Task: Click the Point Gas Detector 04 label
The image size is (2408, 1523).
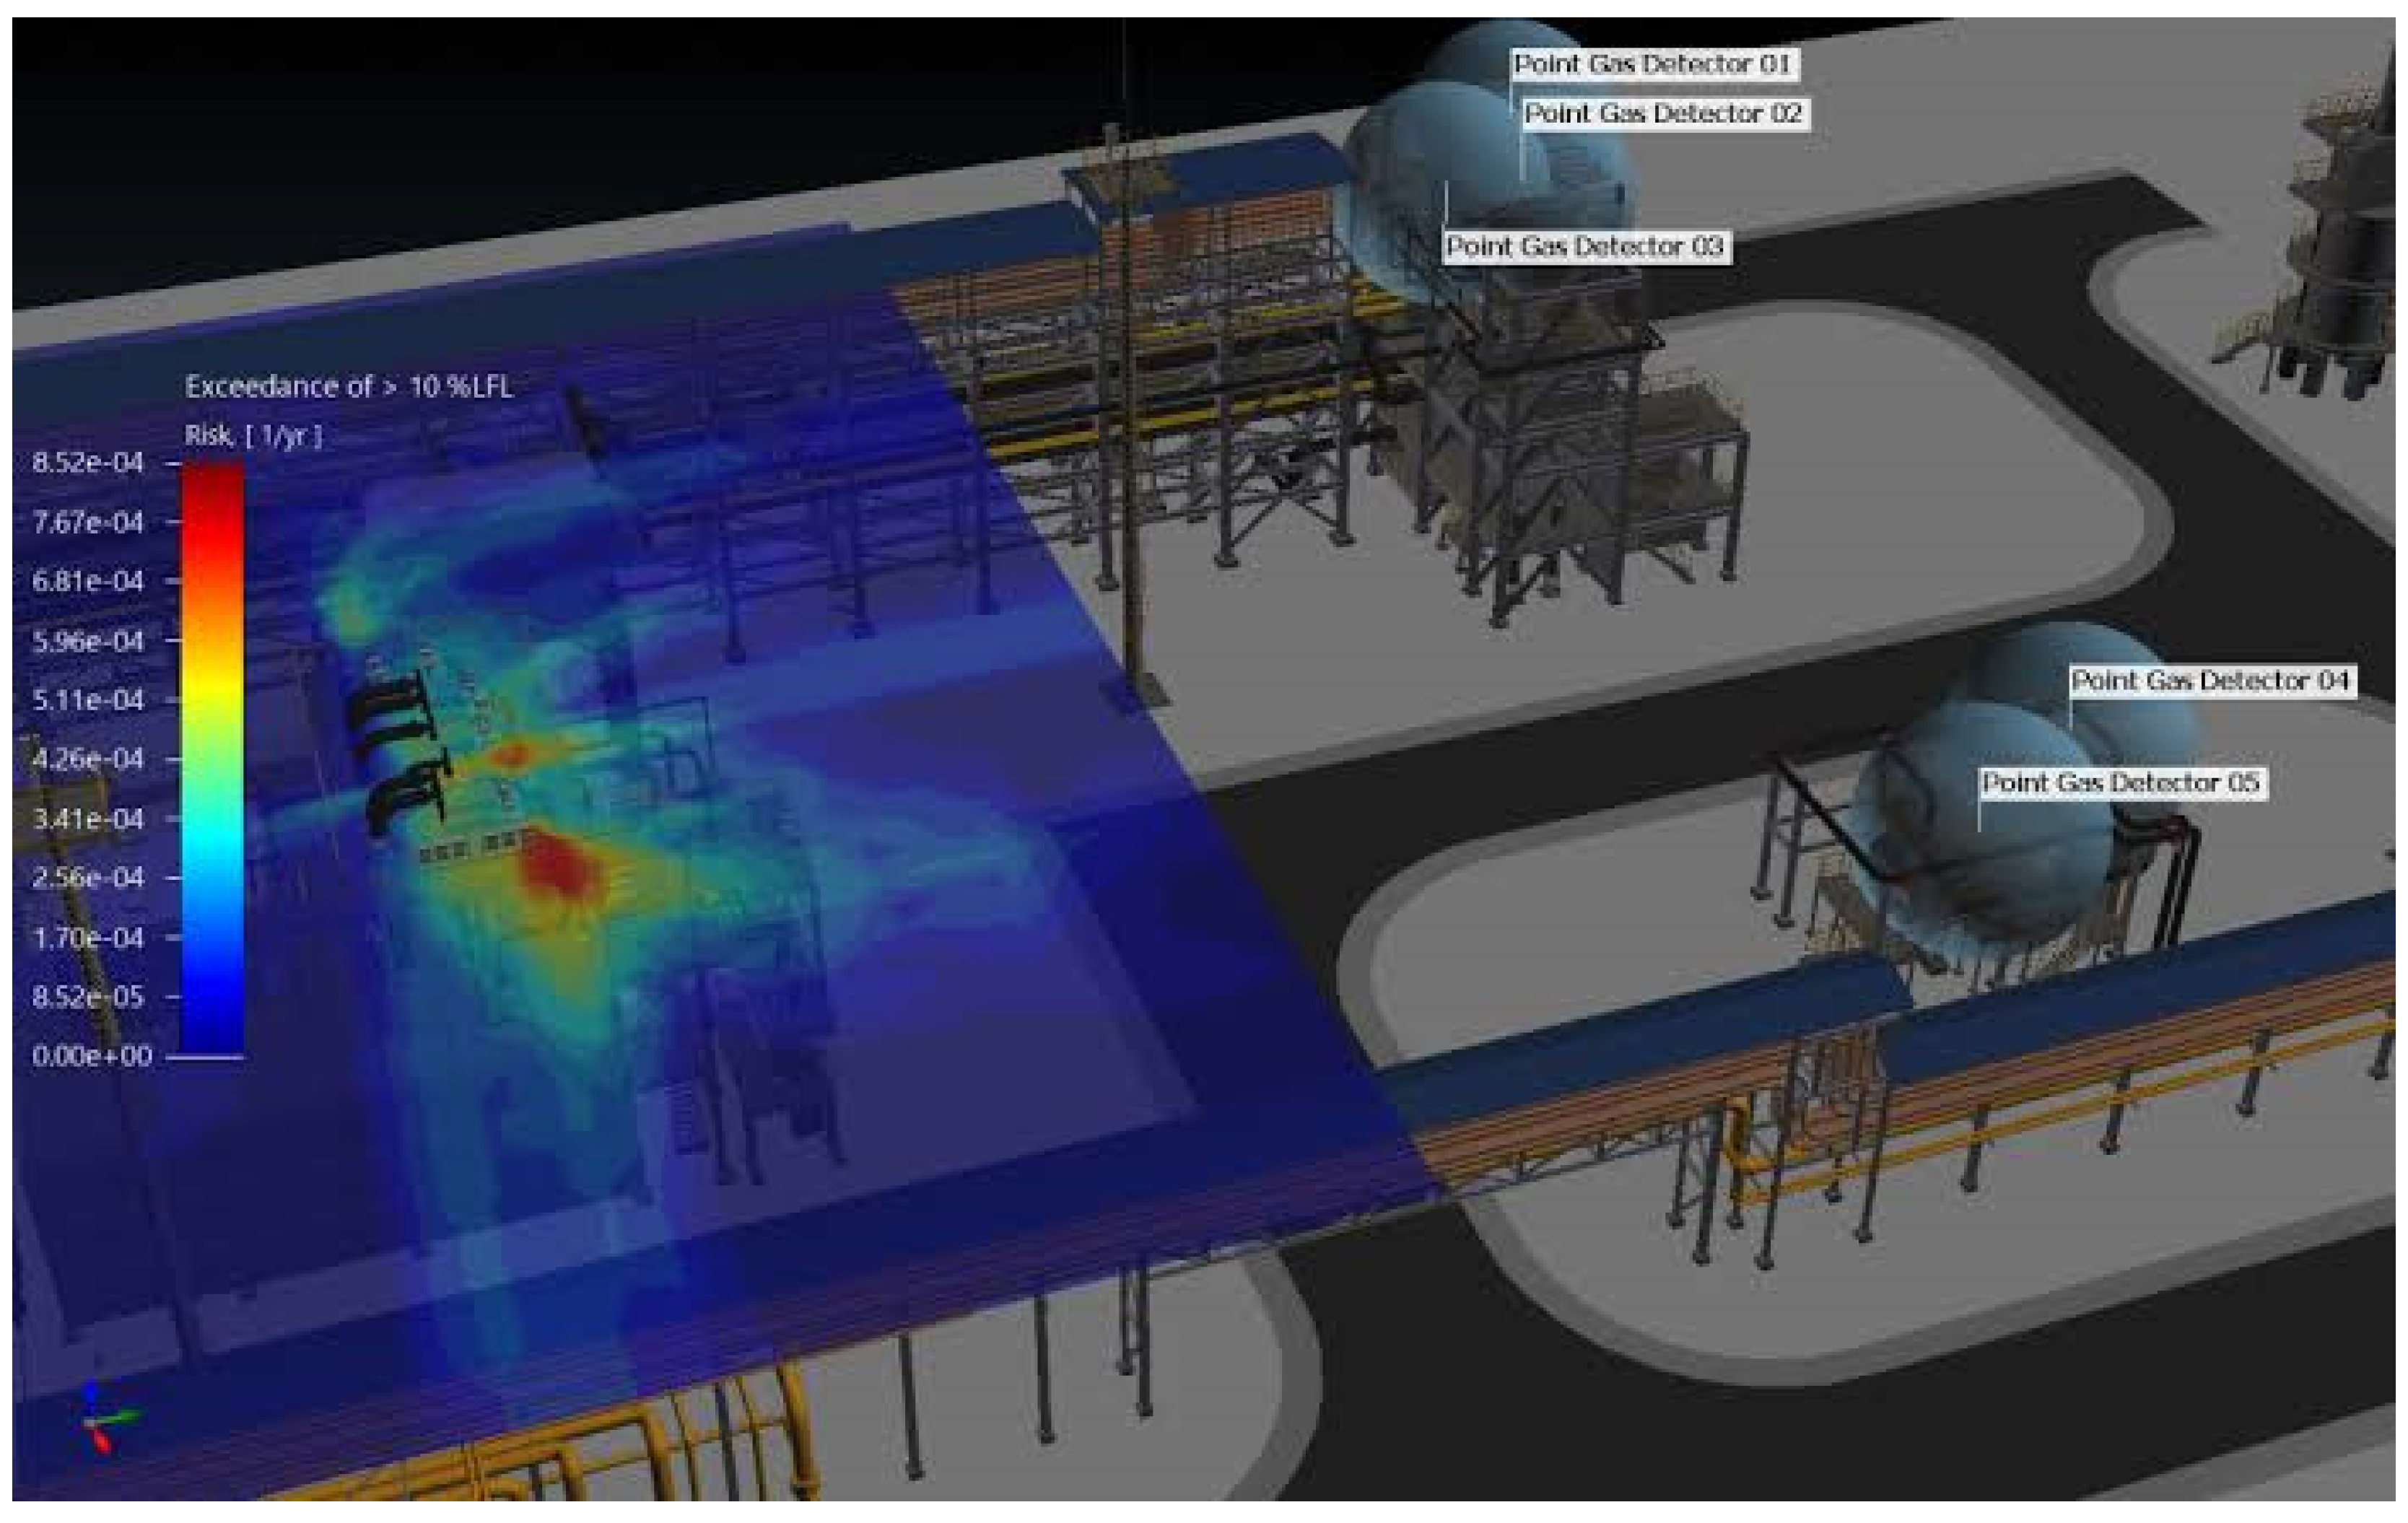Action: (2210, 681)
